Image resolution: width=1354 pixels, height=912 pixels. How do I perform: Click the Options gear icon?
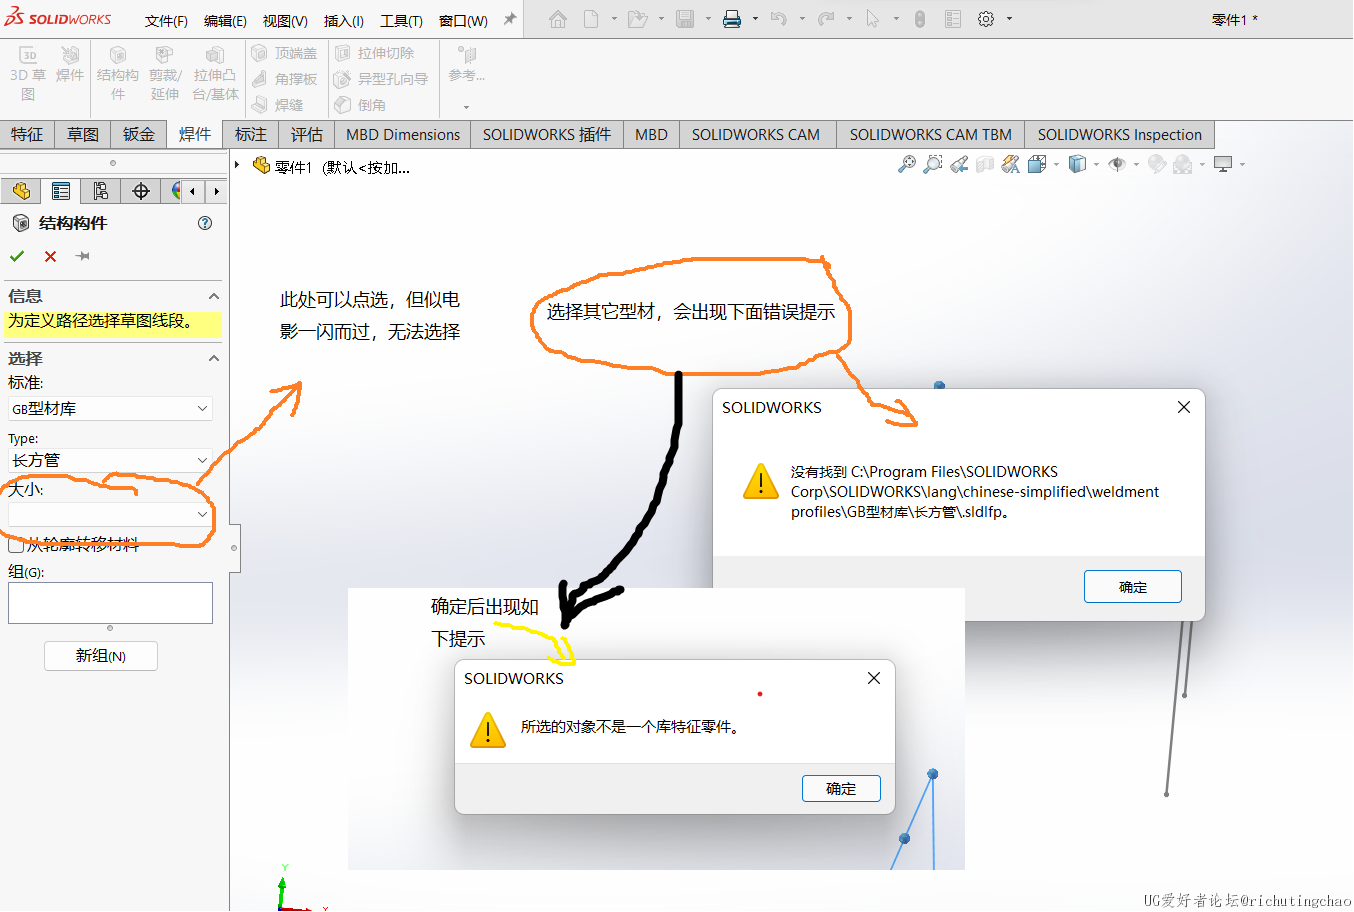(x=986, y=19)
